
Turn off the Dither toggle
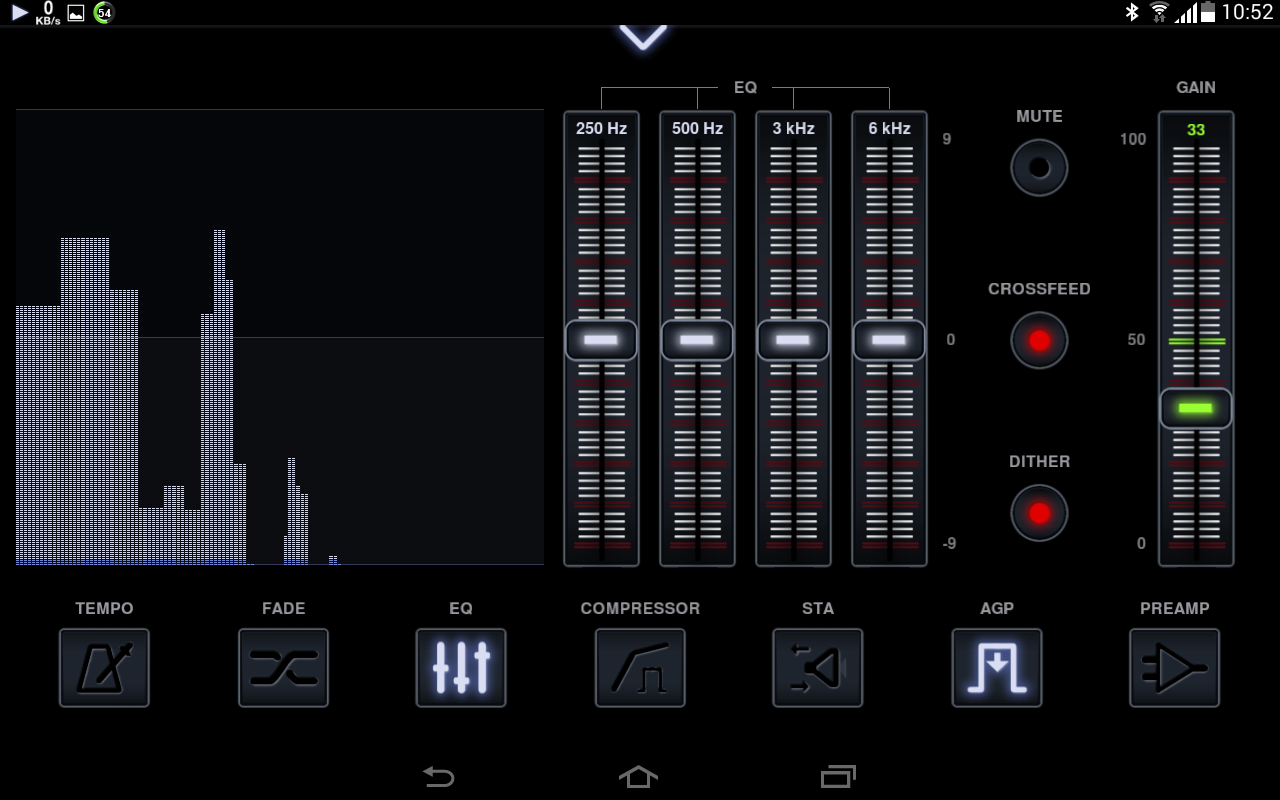pos(1039,513)
